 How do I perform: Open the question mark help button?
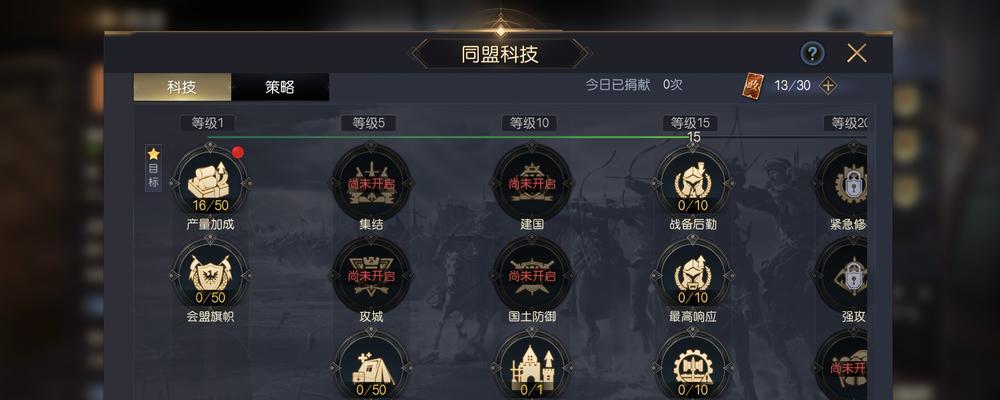pos(812,54)
